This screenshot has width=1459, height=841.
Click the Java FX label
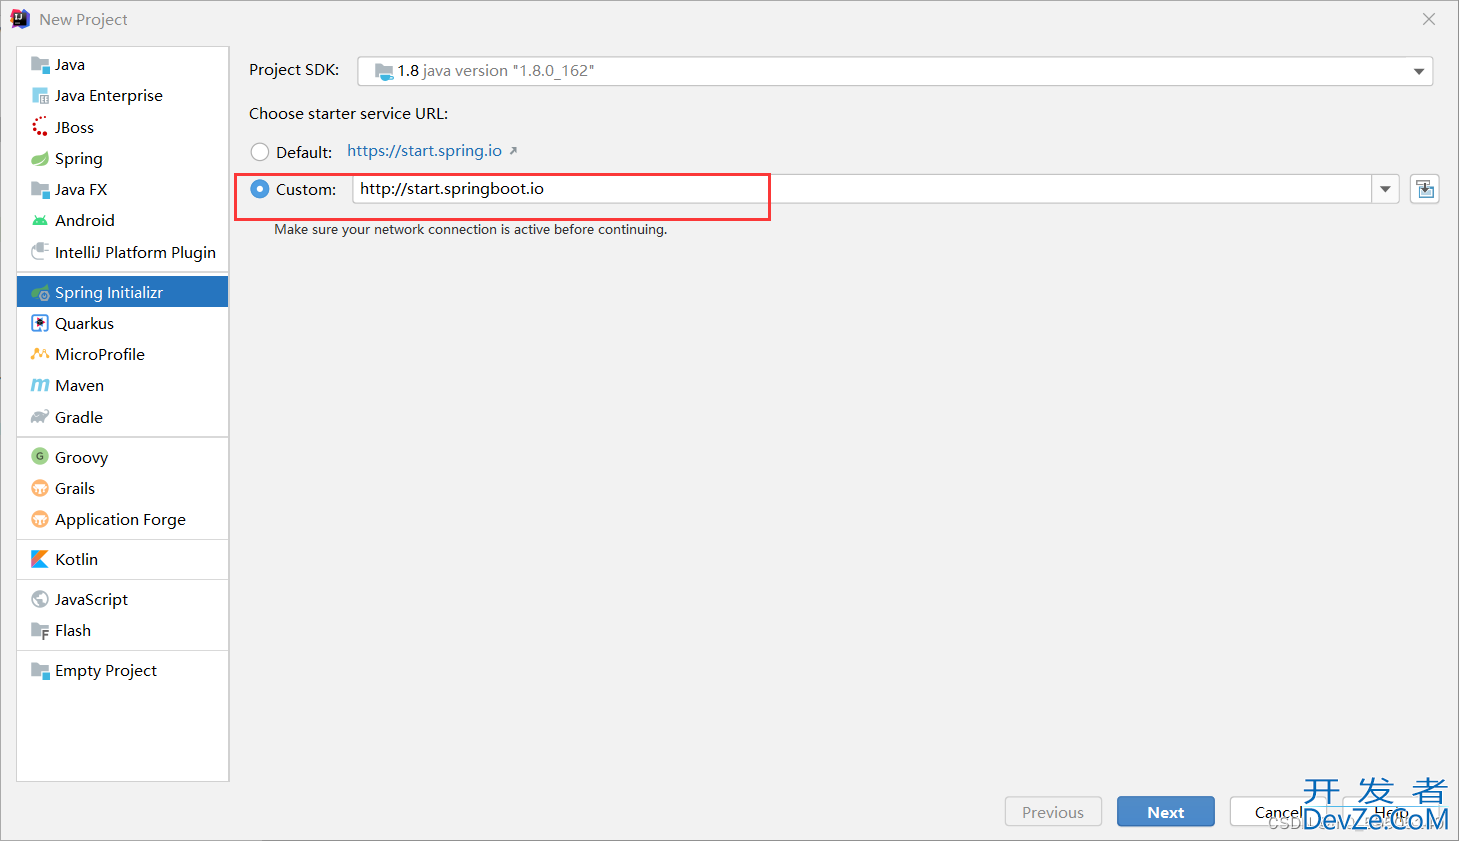pyautogui.click(x=81, y=190)
